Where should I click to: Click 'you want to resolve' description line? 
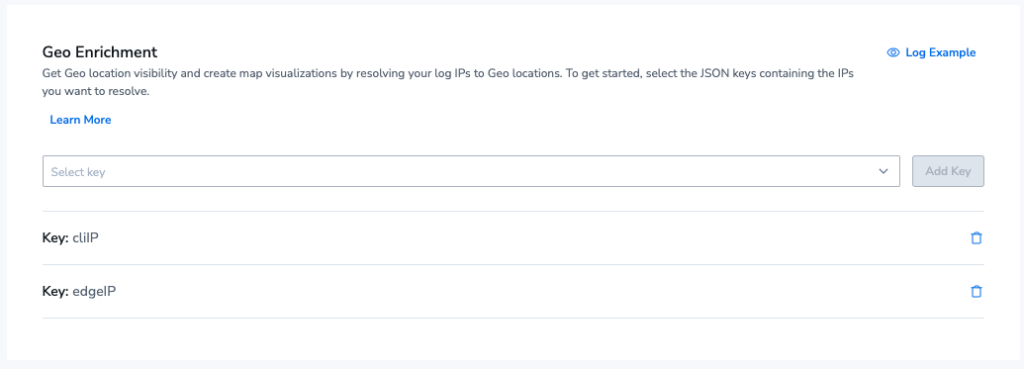[96, 91]
